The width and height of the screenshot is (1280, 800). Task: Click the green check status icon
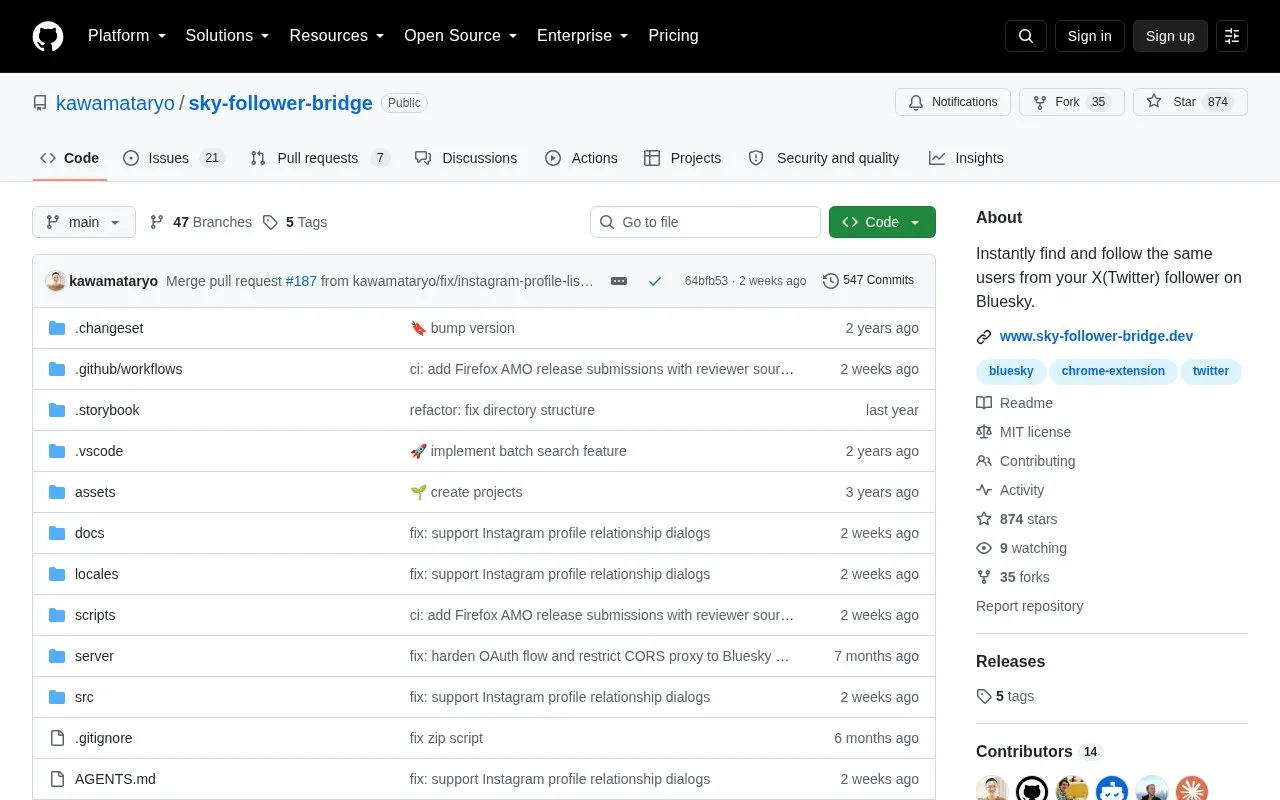point(655,281)
